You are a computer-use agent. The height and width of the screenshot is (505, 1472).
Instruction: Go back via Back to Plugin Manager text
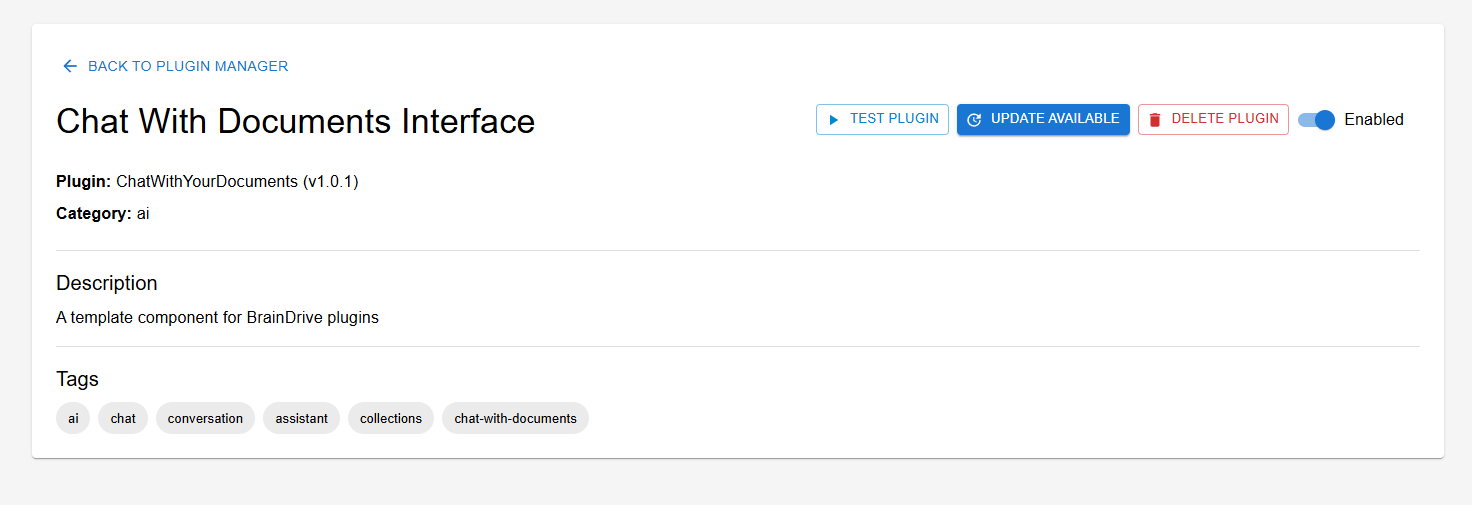188,66
